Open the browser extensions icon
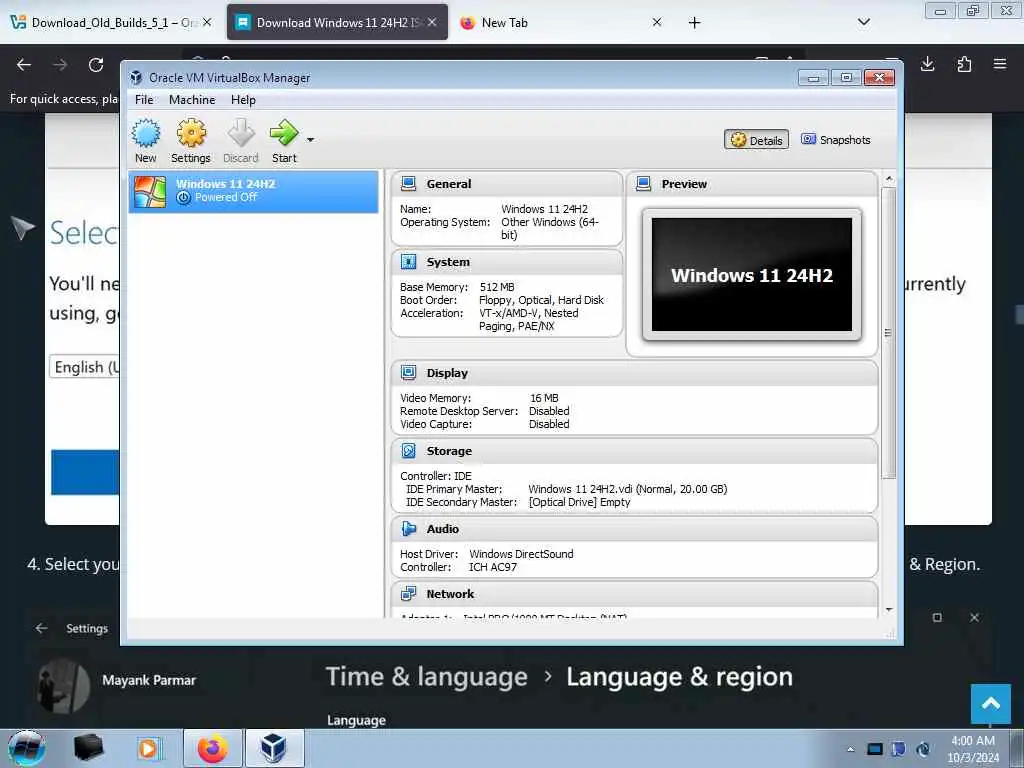 tap(964, 64)
